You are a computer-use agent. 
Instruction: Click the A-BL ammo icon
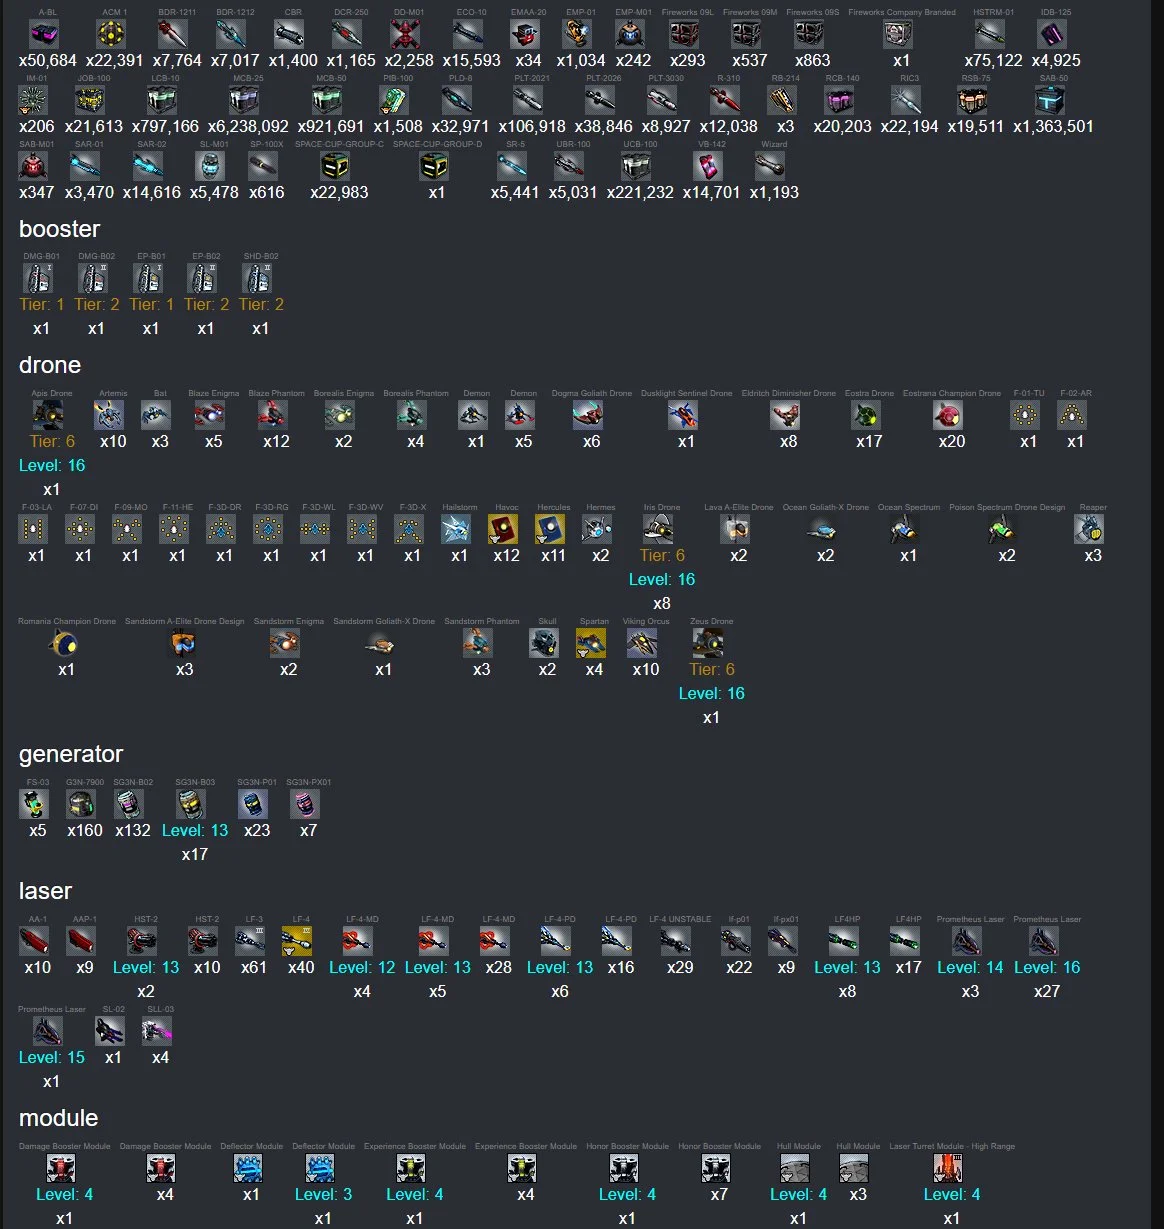[x=44, y=34]
